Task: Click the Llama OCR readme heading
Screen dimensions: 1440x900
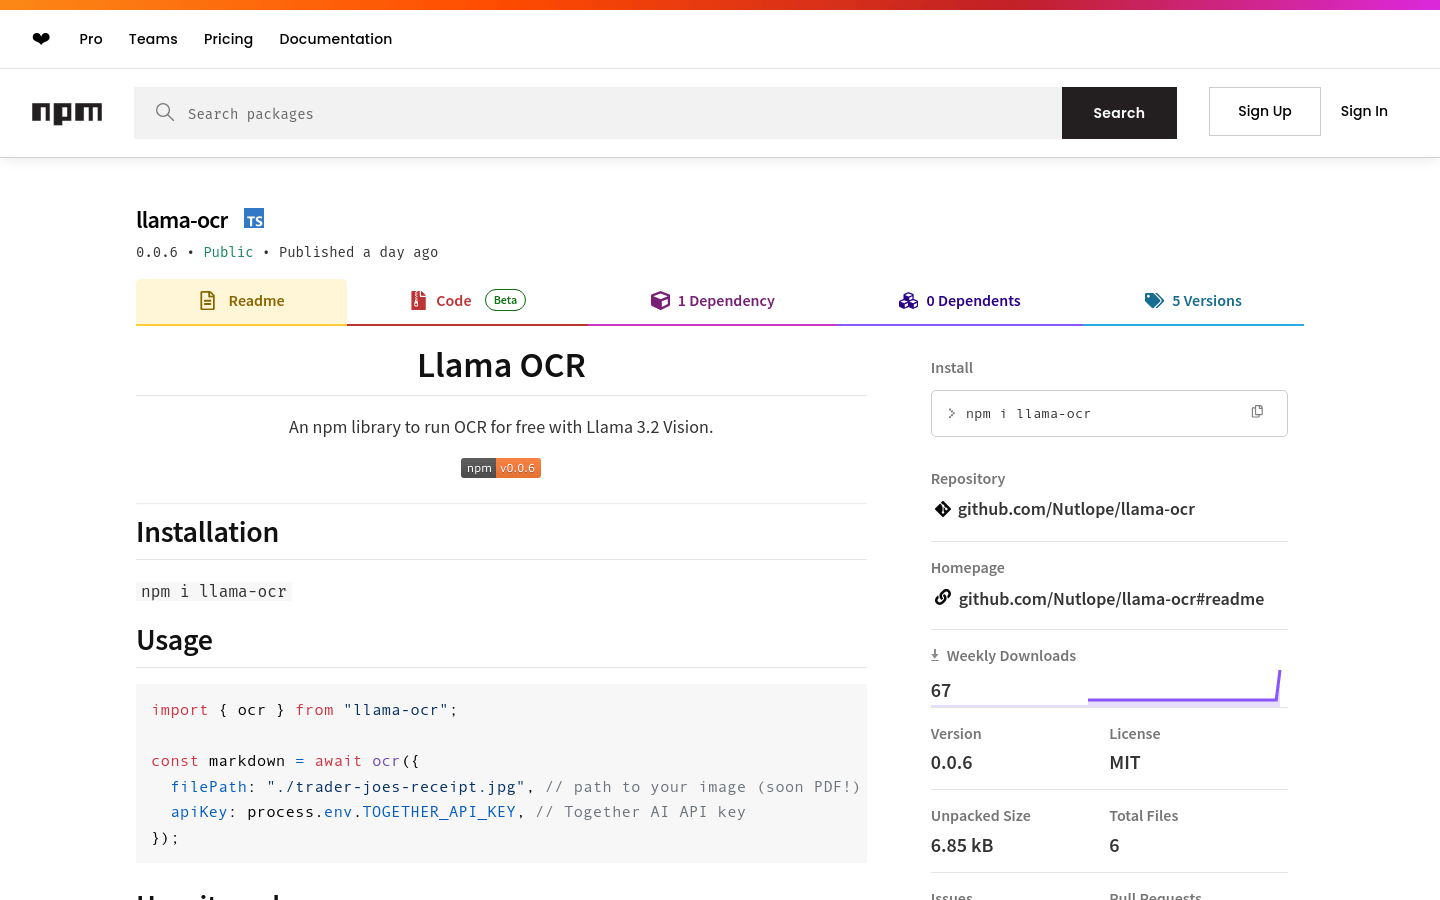Action: (501, 366)
